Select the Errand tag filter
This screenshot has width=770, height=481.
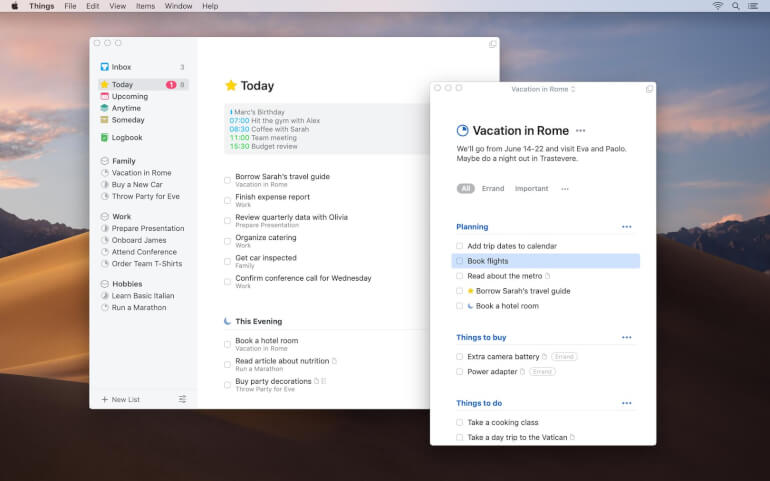(x=493, y=188)
